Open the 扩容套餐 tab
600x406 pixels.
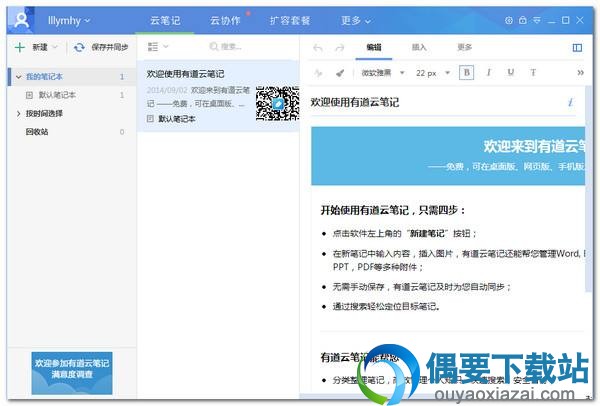(290, 21)
